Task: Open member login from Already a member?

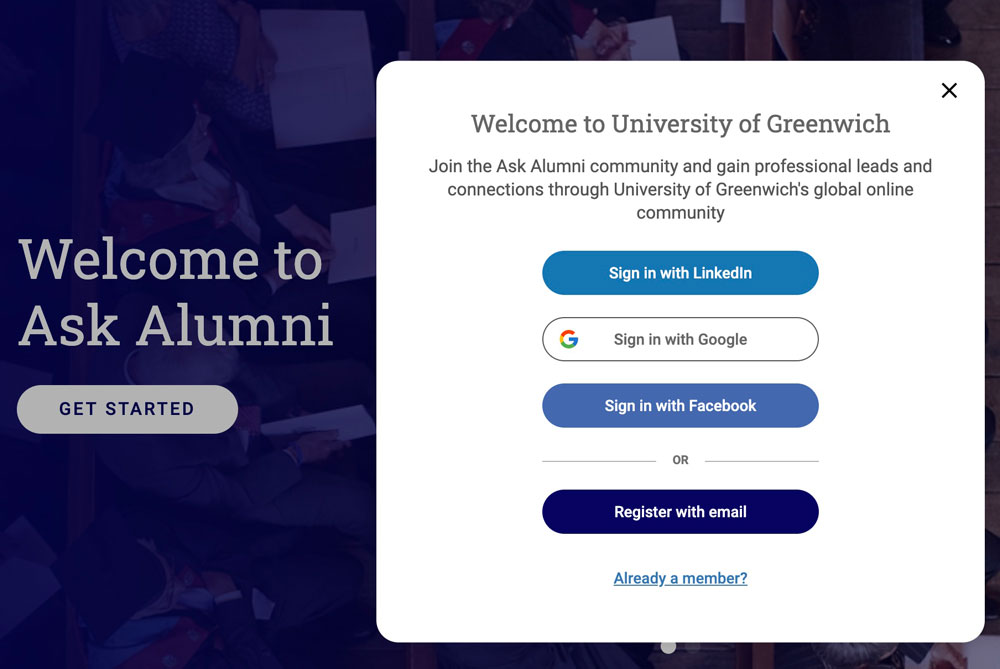Action: (680, 578)
